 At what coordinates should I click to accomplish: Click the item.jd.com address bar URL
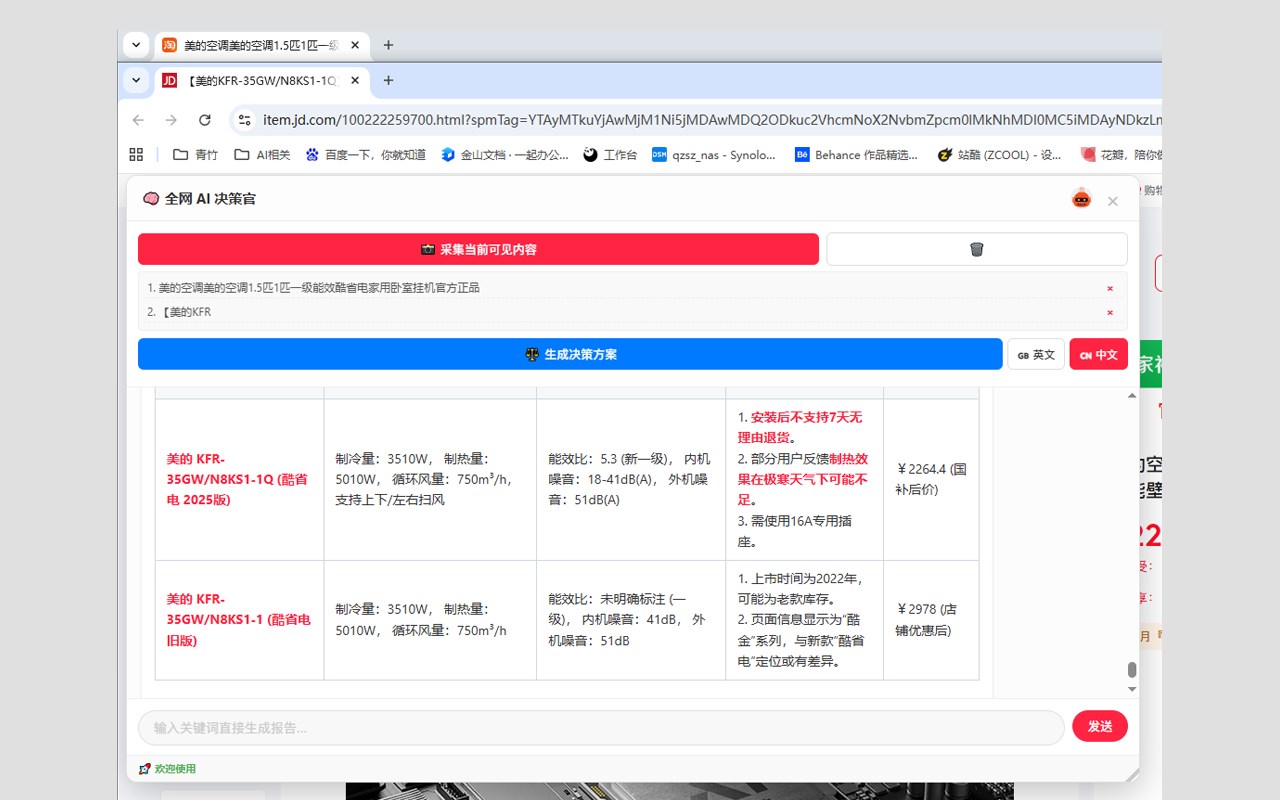coord(710,120)
